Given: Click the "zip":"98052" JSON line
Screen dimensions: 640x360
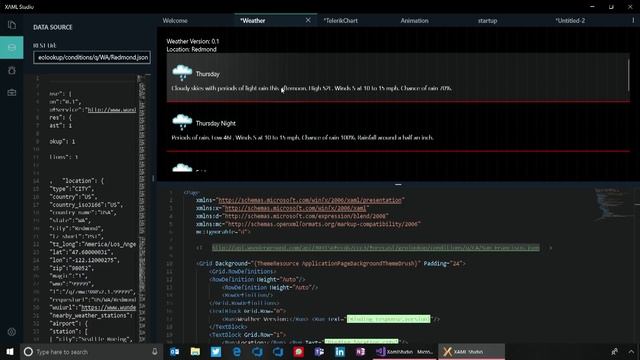Looking at the screenshot, I should (x=72, y=268).
